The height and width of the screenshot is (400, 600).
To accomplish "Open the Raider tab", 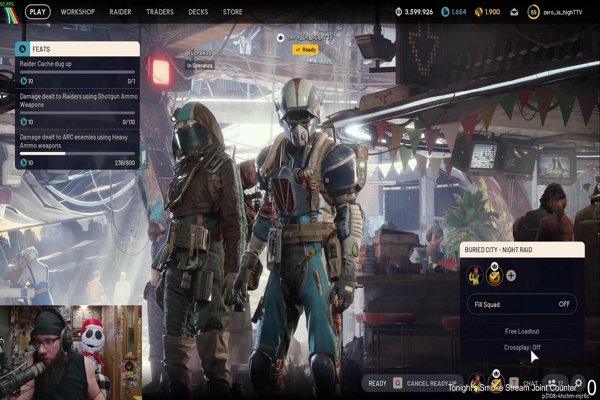I will [x=120, y=12].
